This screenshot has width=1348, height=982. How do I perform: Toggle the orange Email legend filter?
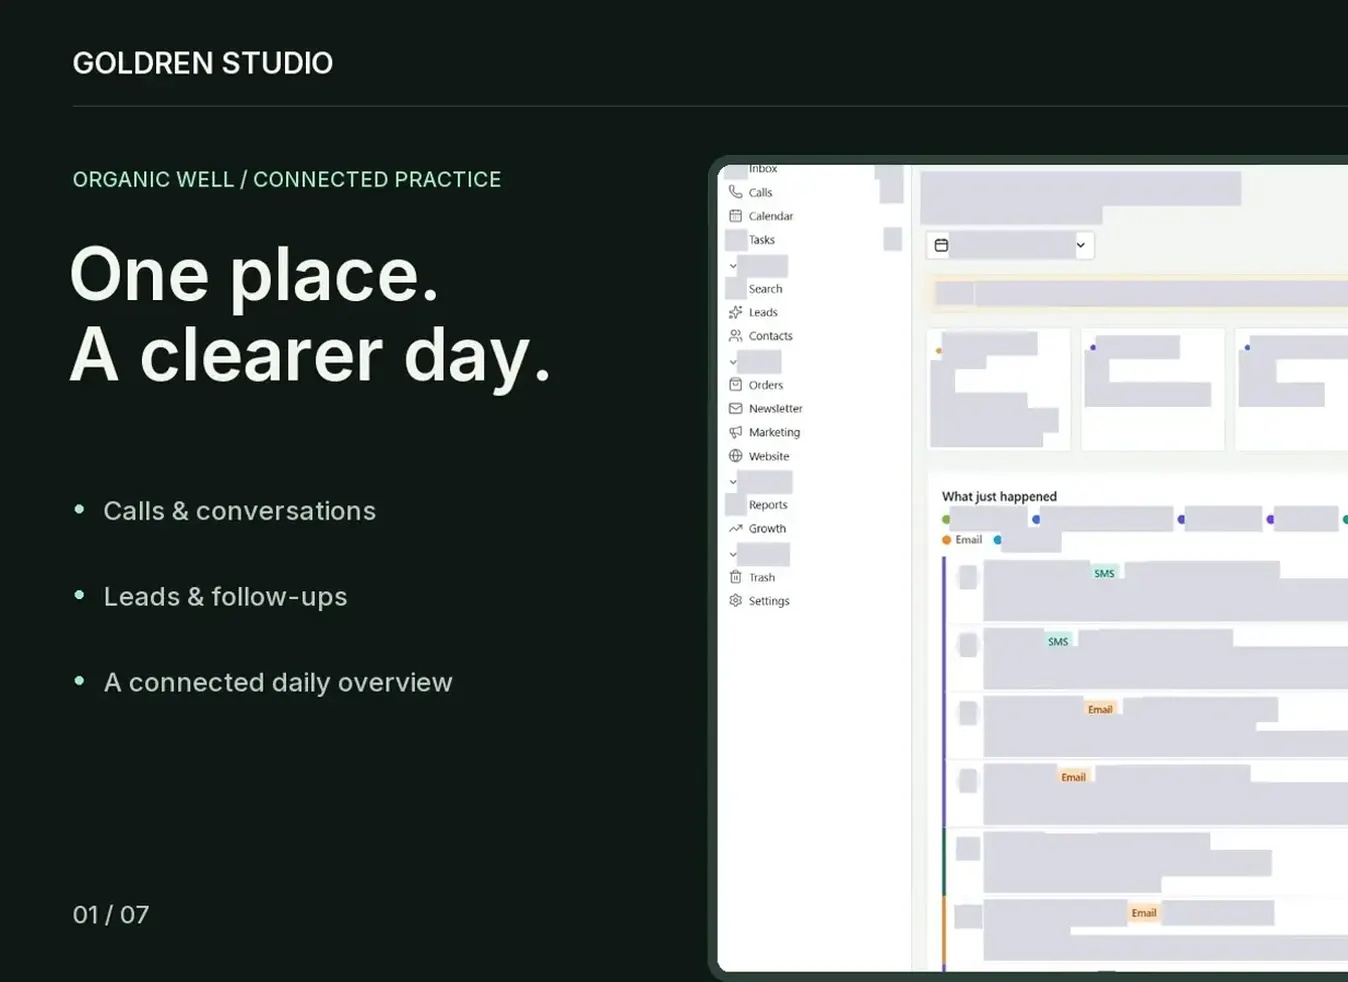pyautogui.click(x=962, y=540)
